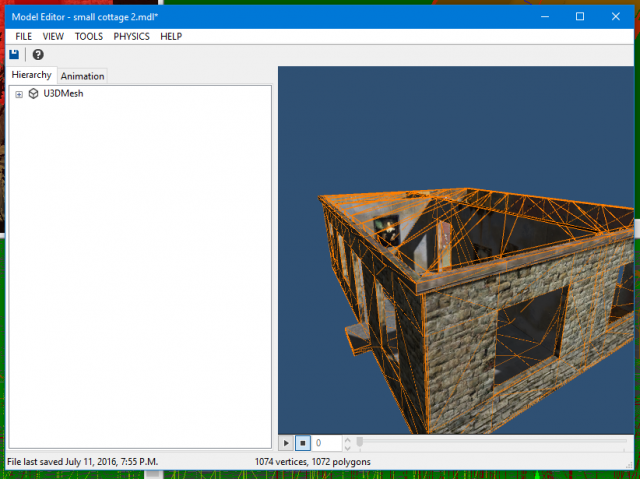Click the animation frame number field
Image resolution: width=640 pixels, height=479 pixels.
coord(327,443)
